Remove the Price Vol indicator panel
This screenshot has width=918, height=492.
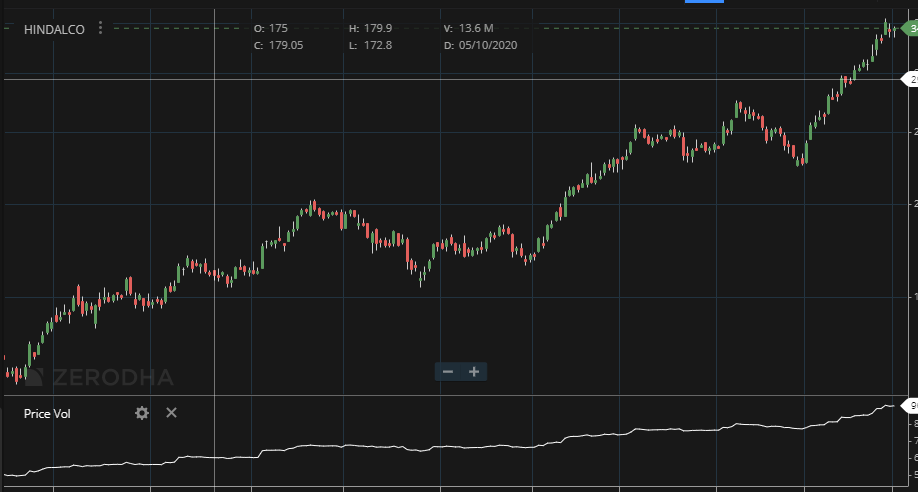(171, 413)
